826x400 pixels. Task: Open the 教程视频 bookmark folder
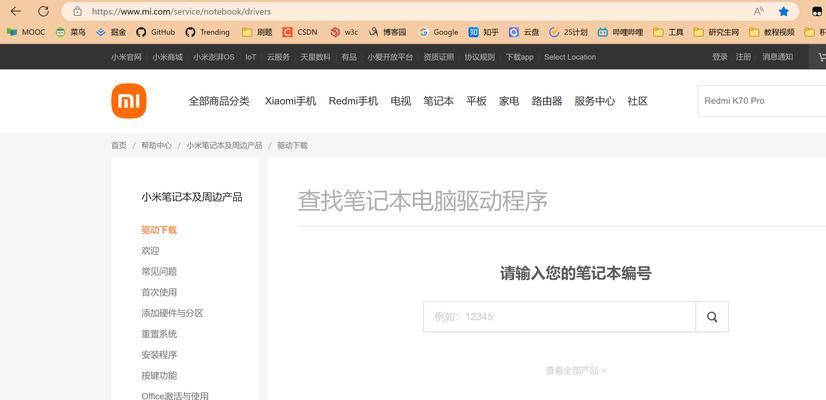[772, 32]
